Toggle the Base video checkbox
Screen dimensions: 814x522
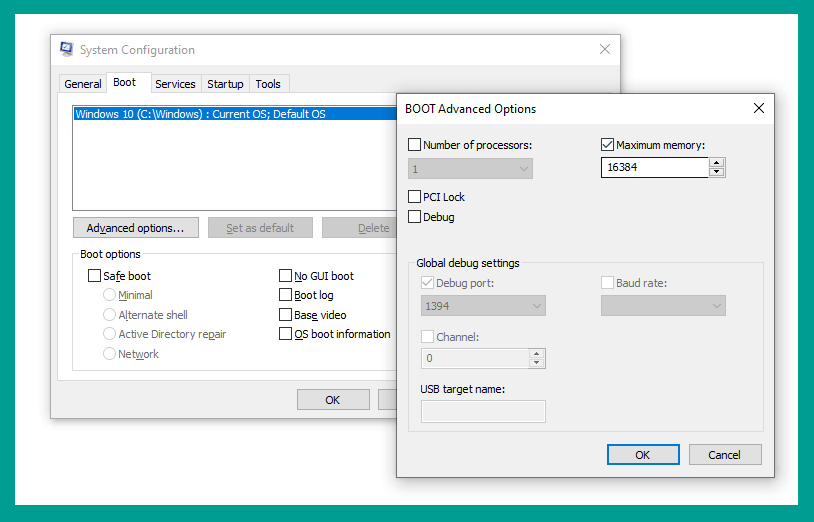tap(285, 314)
